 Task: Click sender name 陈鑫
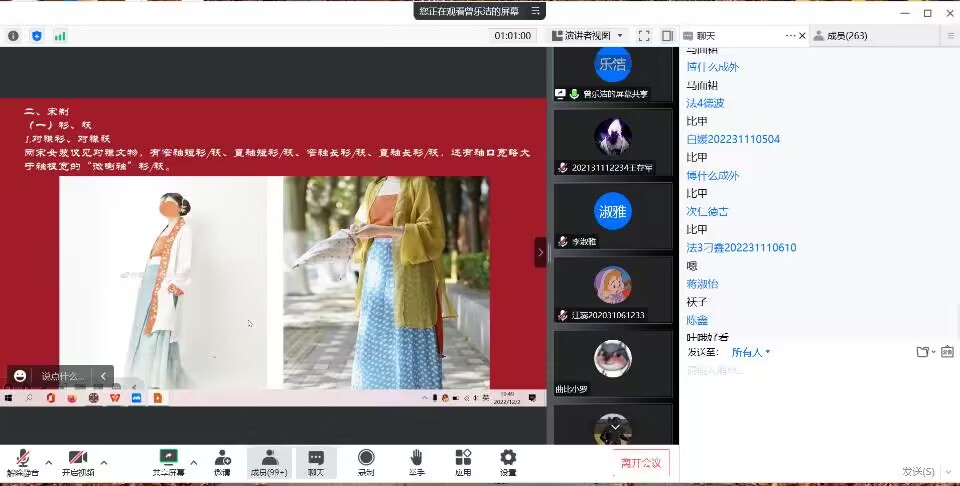click(x=697, y=320)
